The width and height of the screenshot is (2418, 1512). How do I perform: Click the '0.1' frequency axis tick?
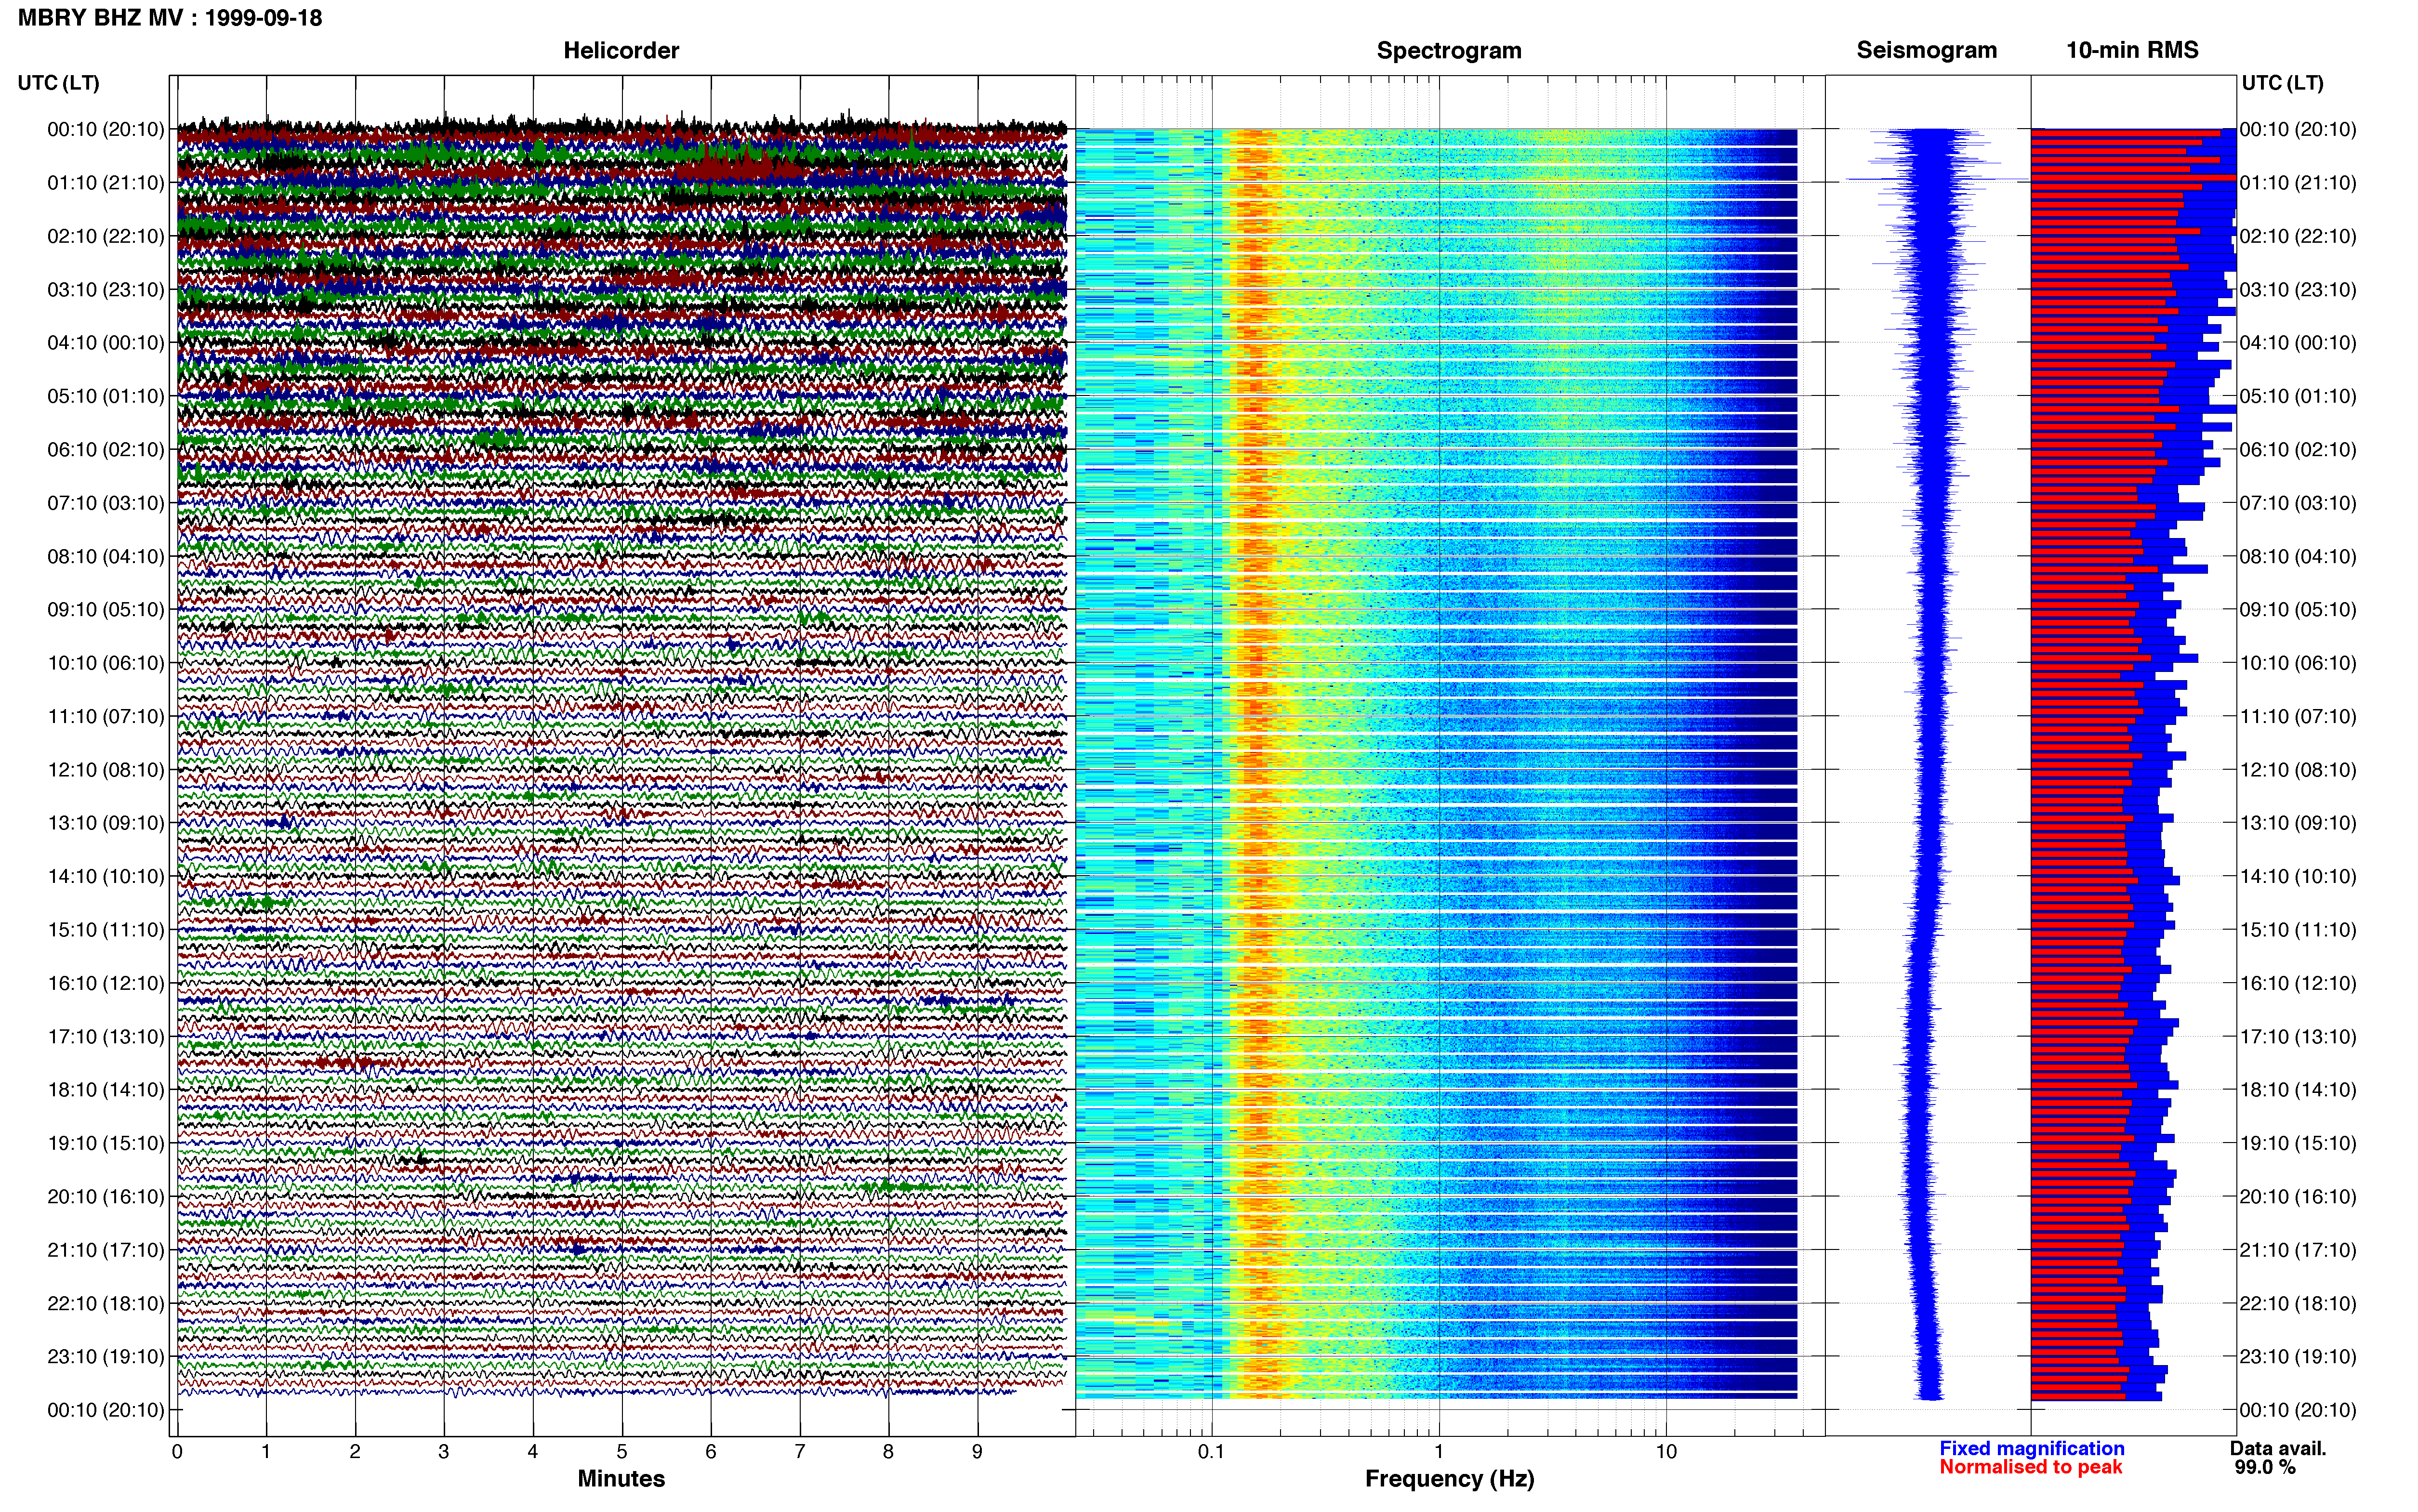[1211, 1452]
